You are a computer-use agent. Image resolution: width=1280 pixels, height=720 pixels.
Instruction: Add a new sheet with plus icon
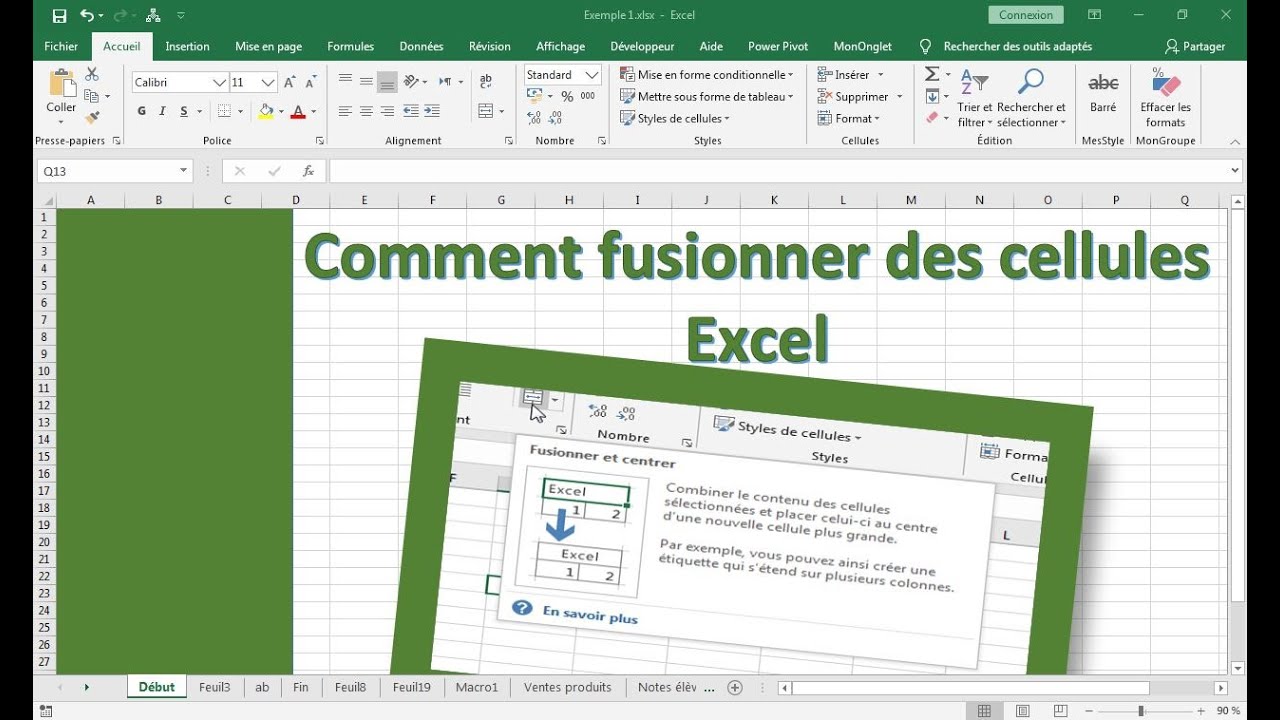click(x=735, y=687)
